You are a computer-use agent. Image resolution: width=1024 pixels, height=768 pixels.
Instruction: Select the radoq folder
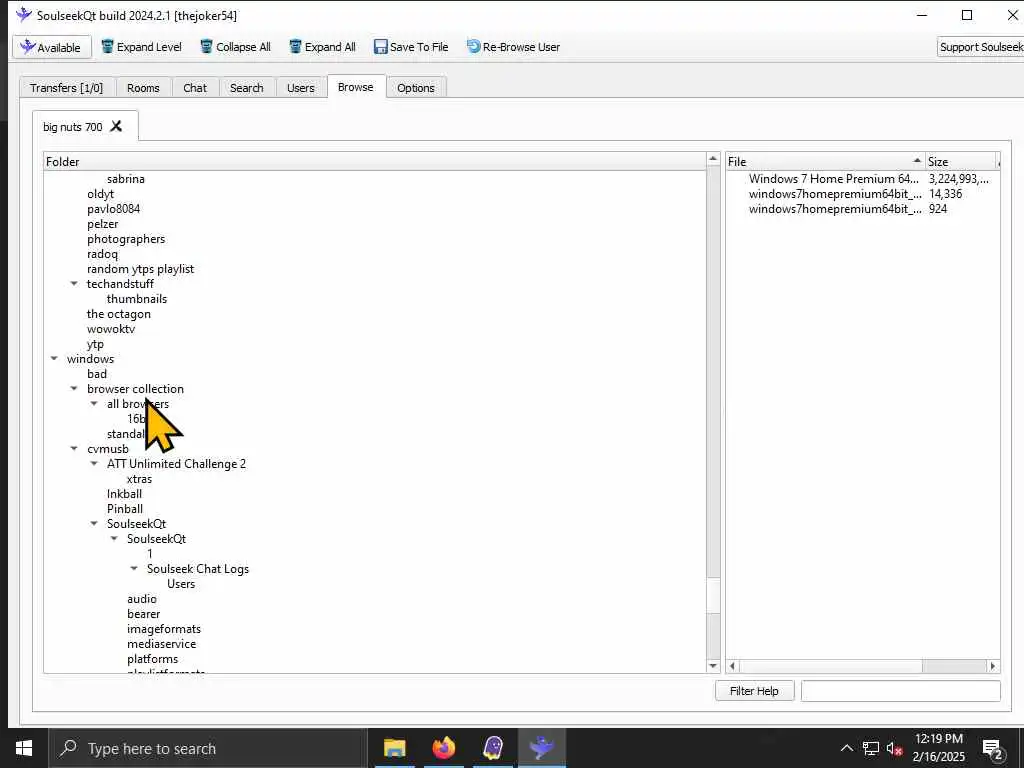pyautogui.click(x=103, y=254)
